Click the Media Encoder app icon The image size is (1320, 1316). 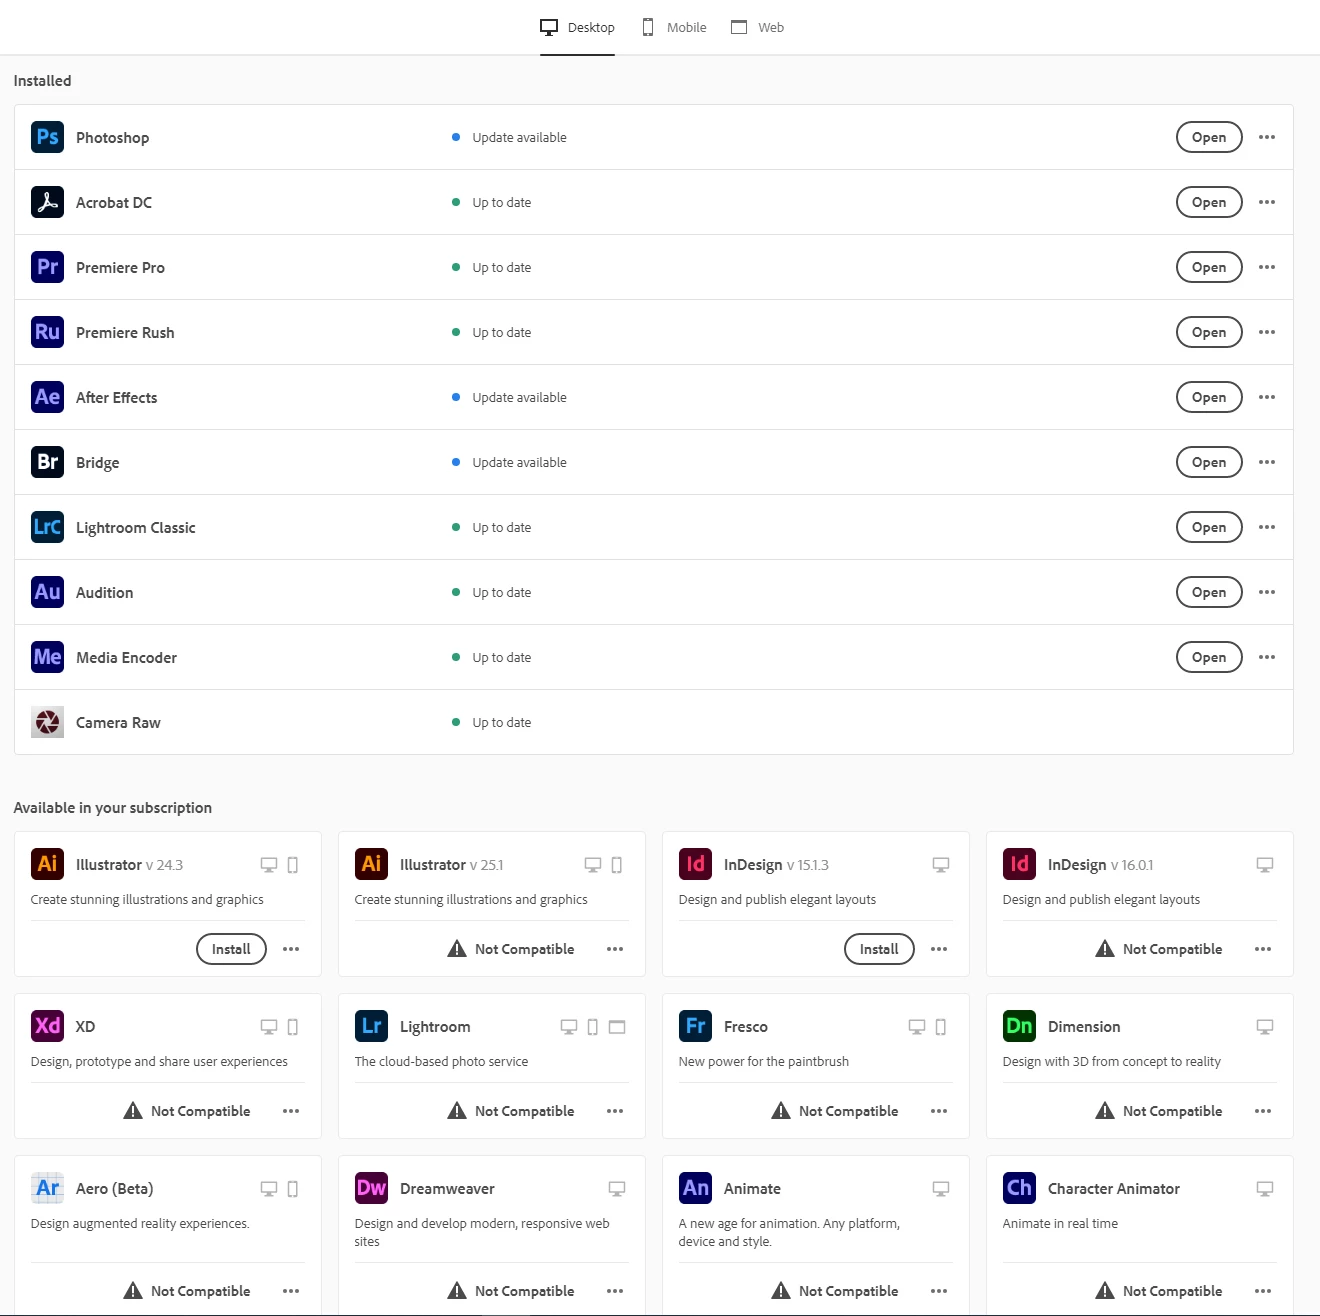[x=47, y=657]
